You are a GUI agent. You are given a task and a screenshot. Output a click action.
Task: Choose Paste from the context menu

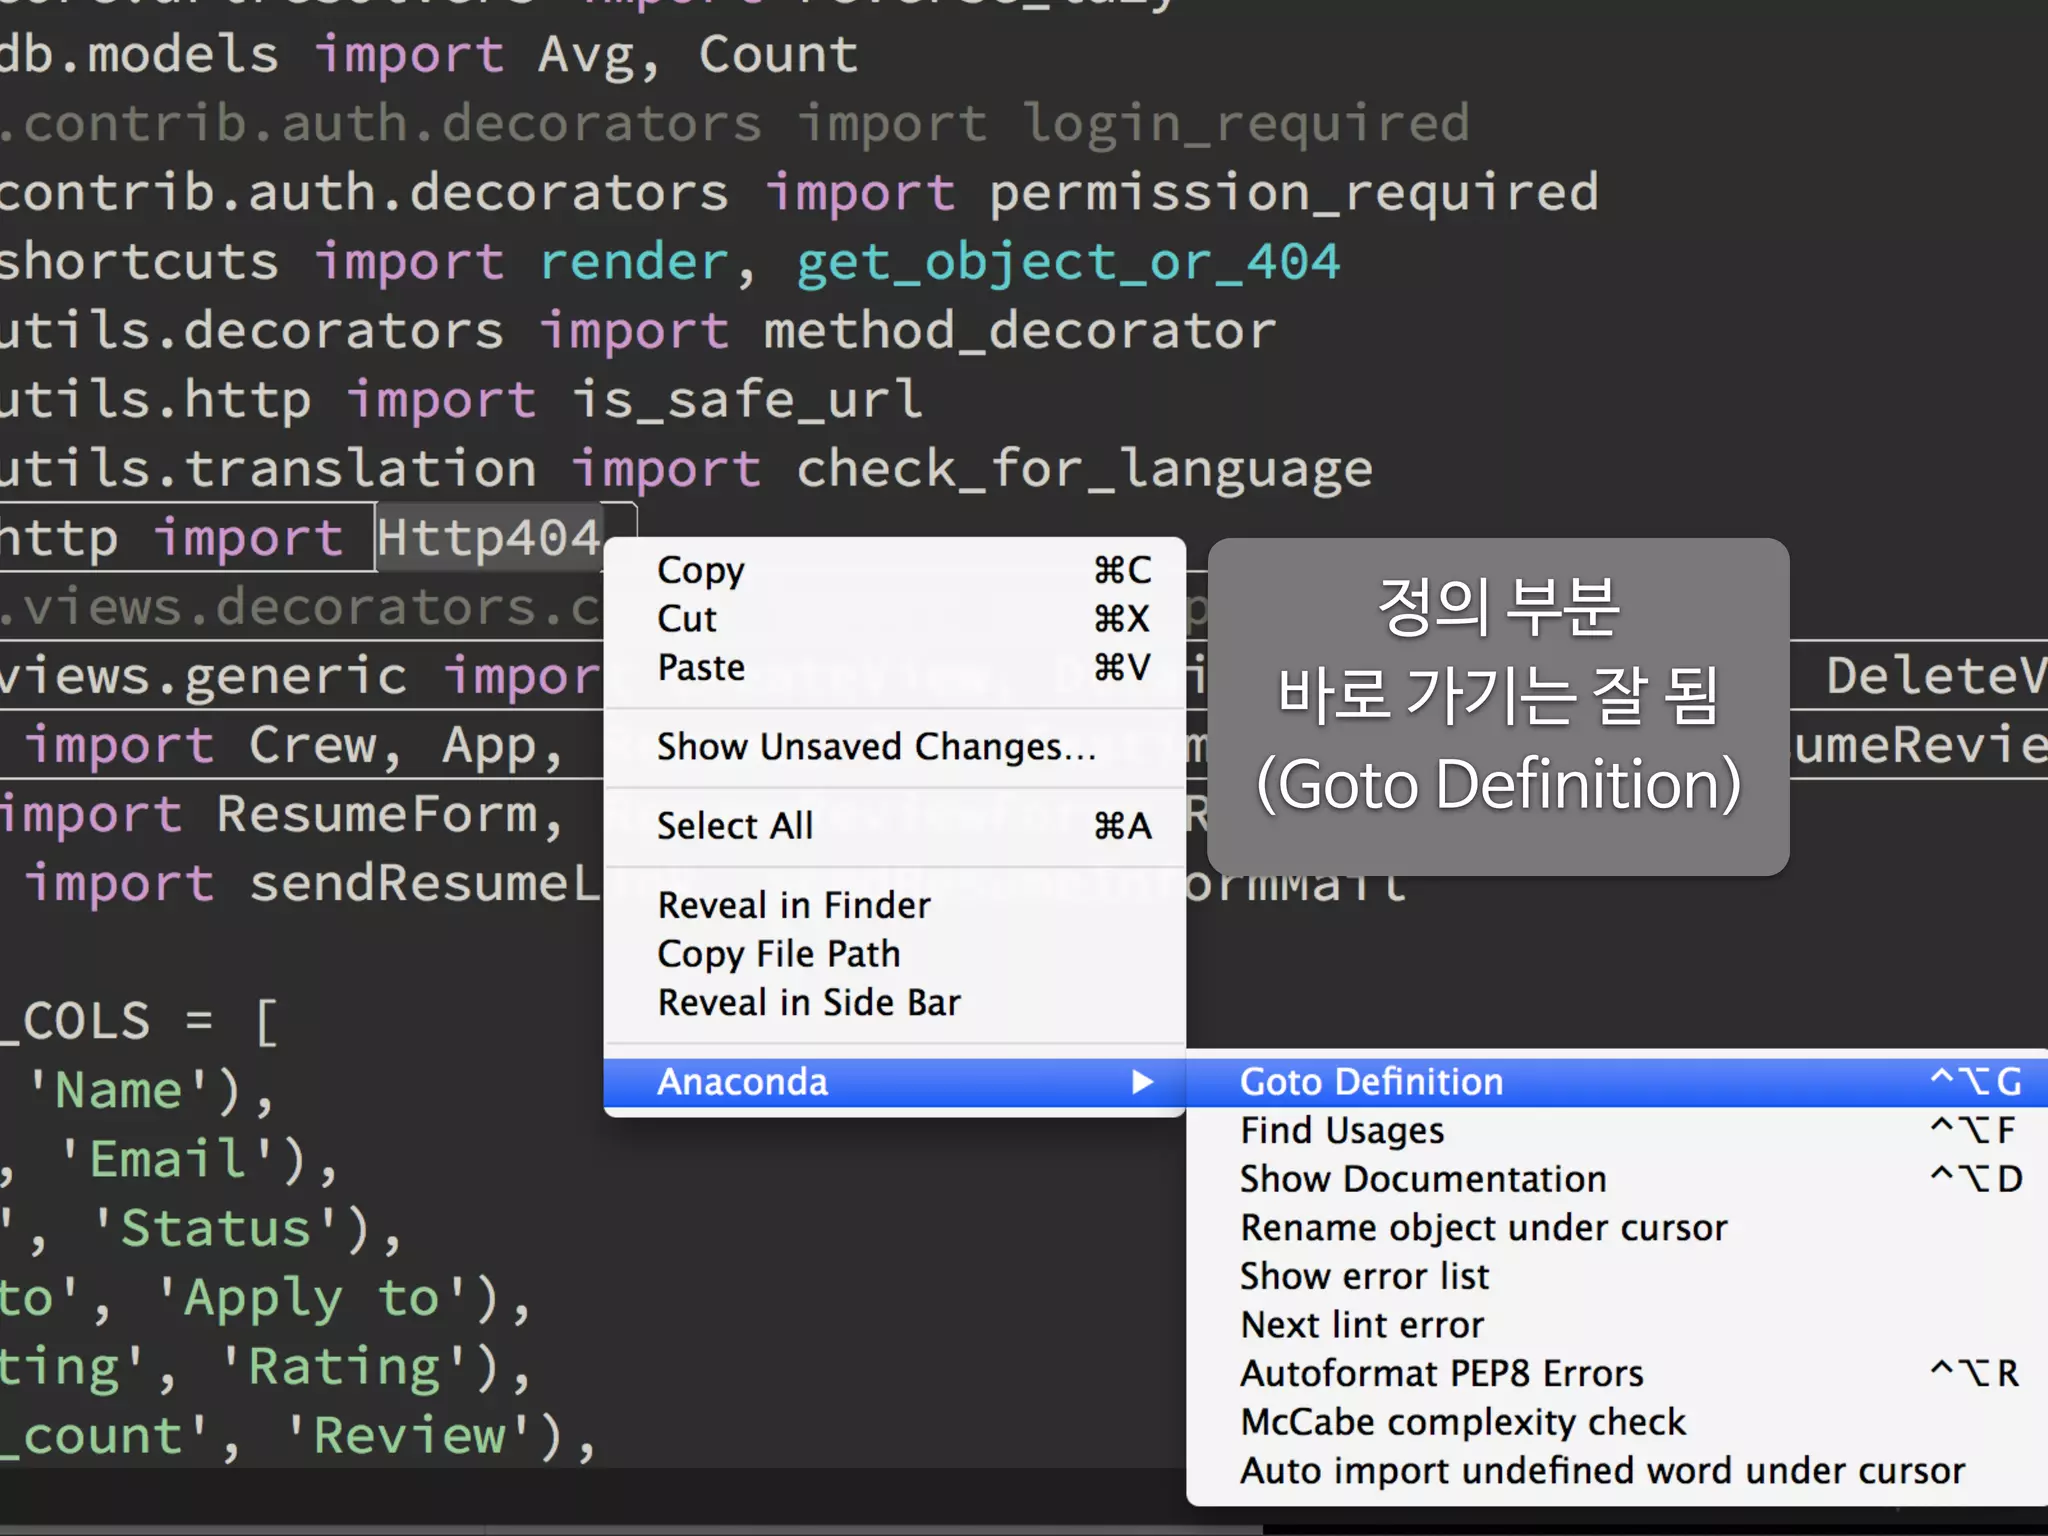point(895,667)
